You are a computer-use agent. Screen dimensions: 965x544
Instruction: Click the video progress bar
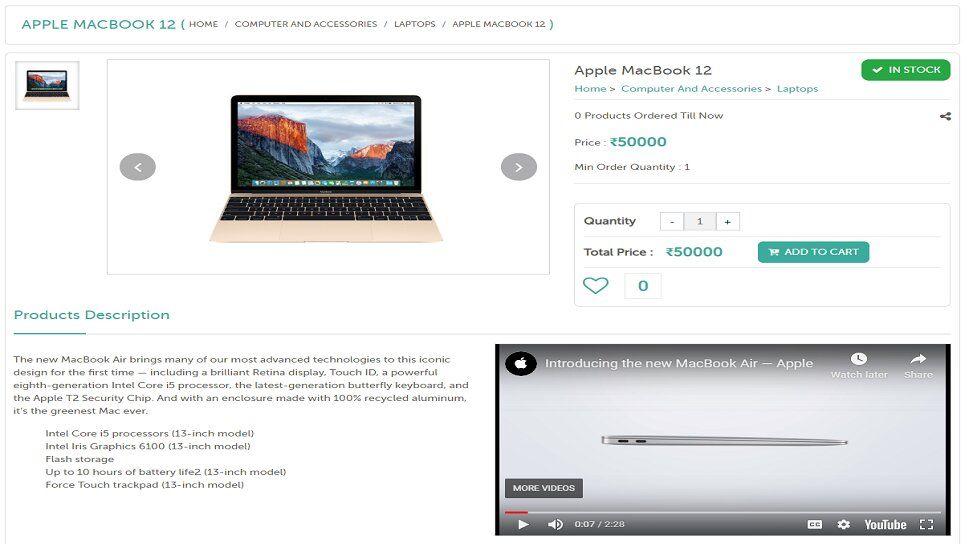[723, 512]
